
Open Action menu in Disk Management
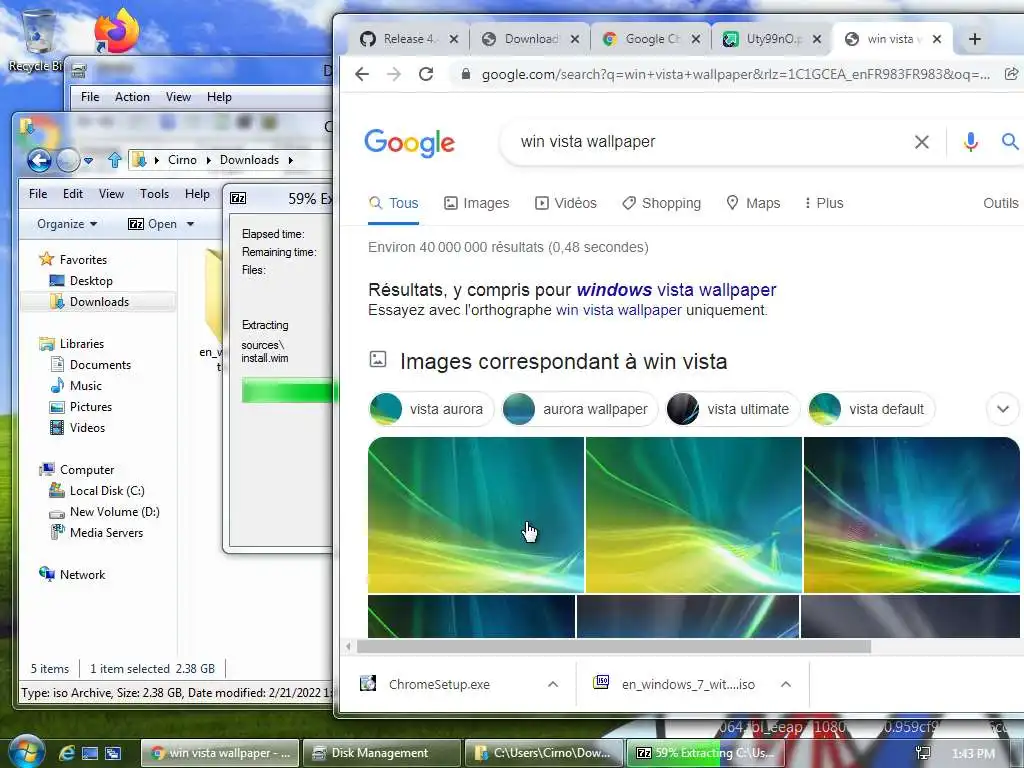click(x=132, y=97)
